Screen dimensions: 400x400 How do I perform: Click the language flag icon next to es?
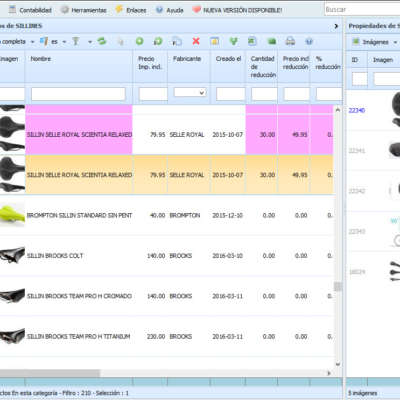tap(44, 42)
